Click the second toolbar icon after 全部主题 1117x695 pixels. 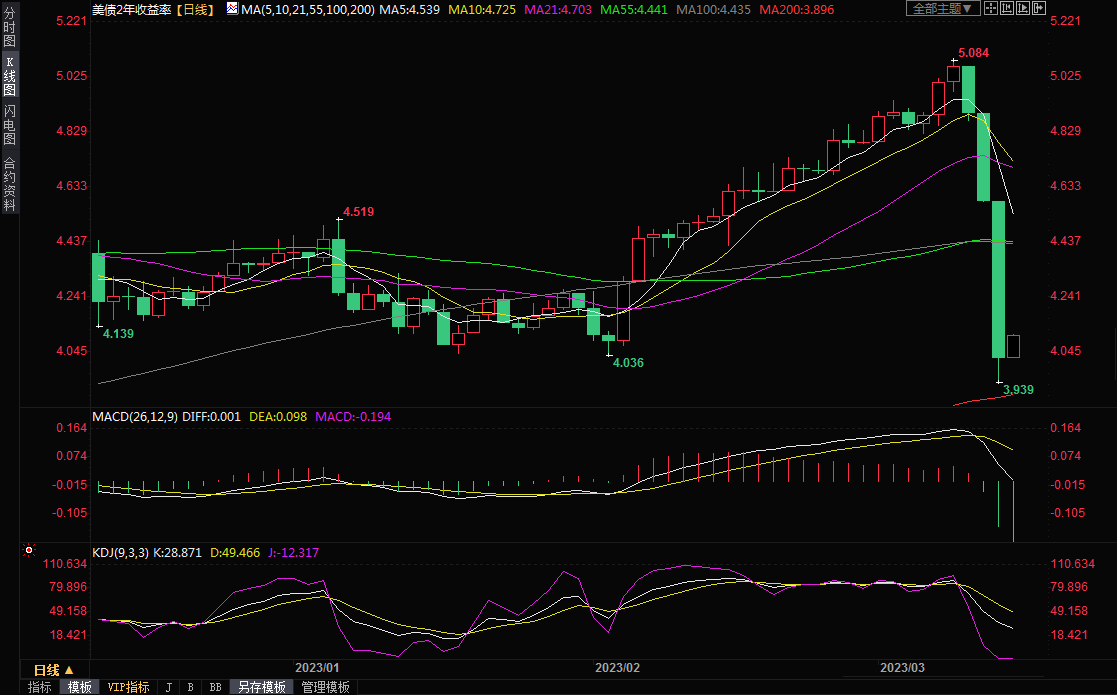[1007, 9]
